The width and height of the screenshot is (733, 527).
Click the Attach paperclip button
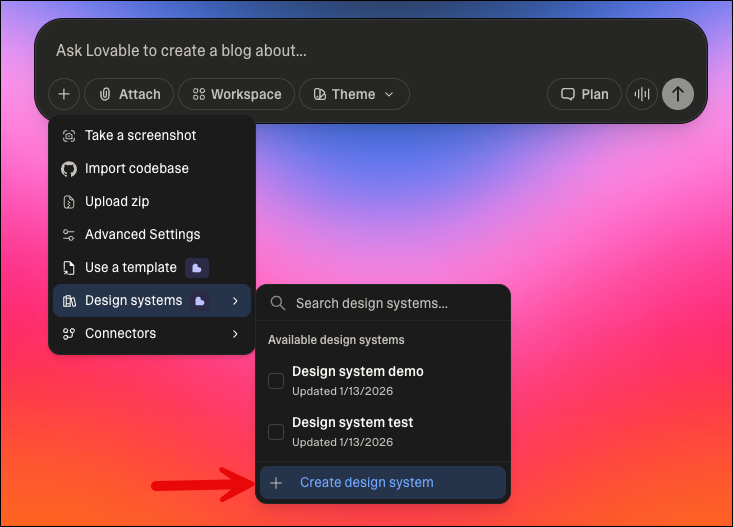[129, 94]
